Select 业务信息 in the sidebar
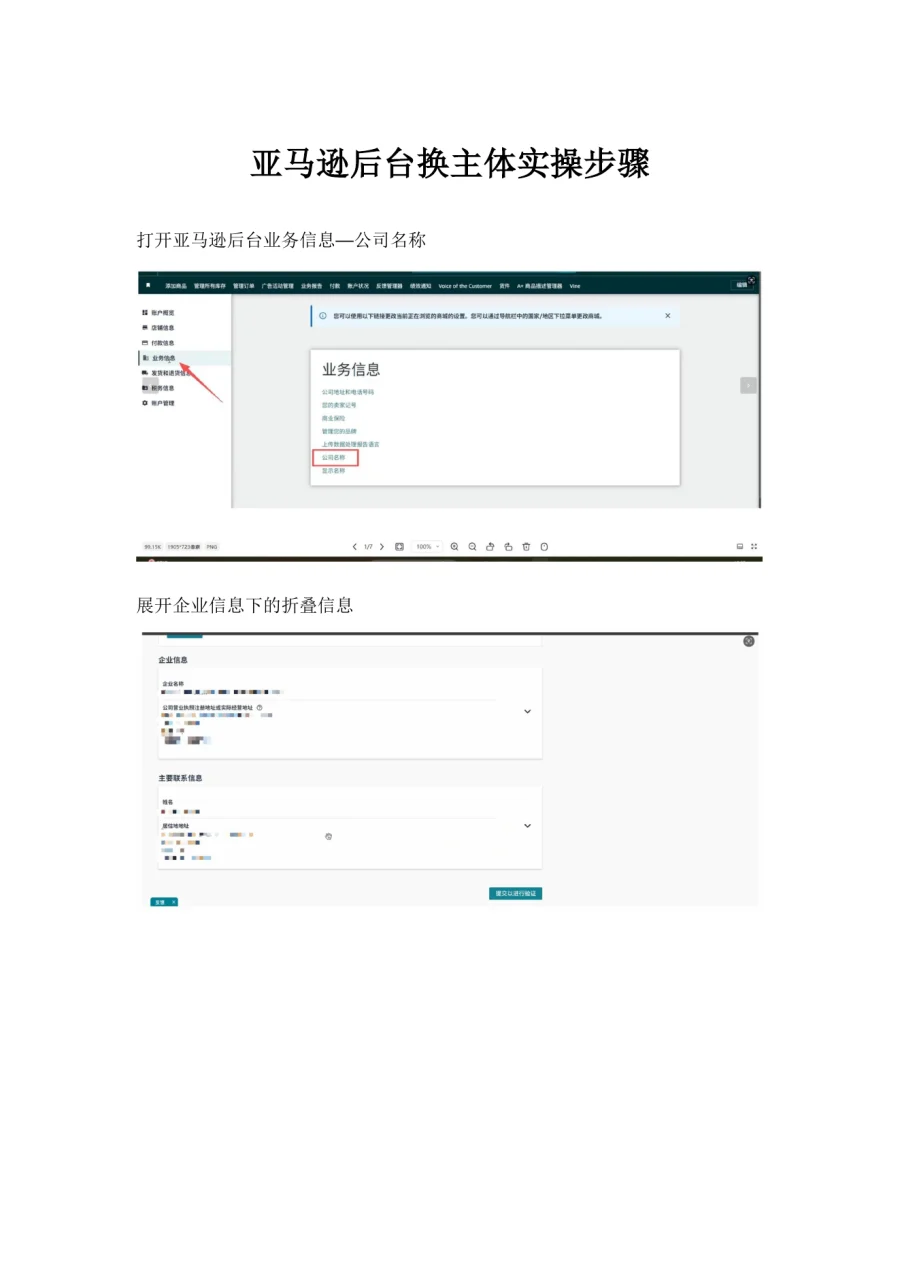900x1273 pixels. [185, 358]
